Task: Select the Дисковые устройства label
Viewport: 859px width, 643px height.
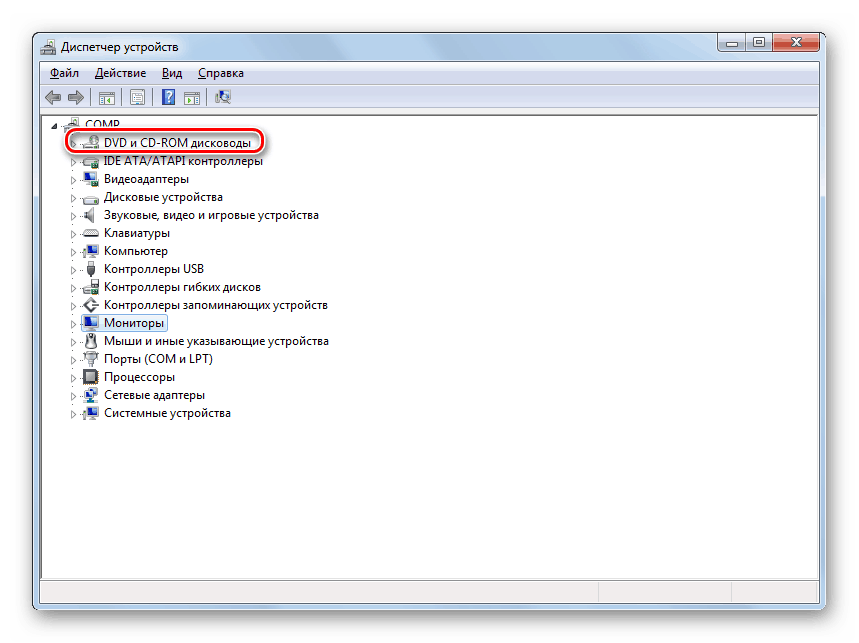Action: (x=163, y=197)
